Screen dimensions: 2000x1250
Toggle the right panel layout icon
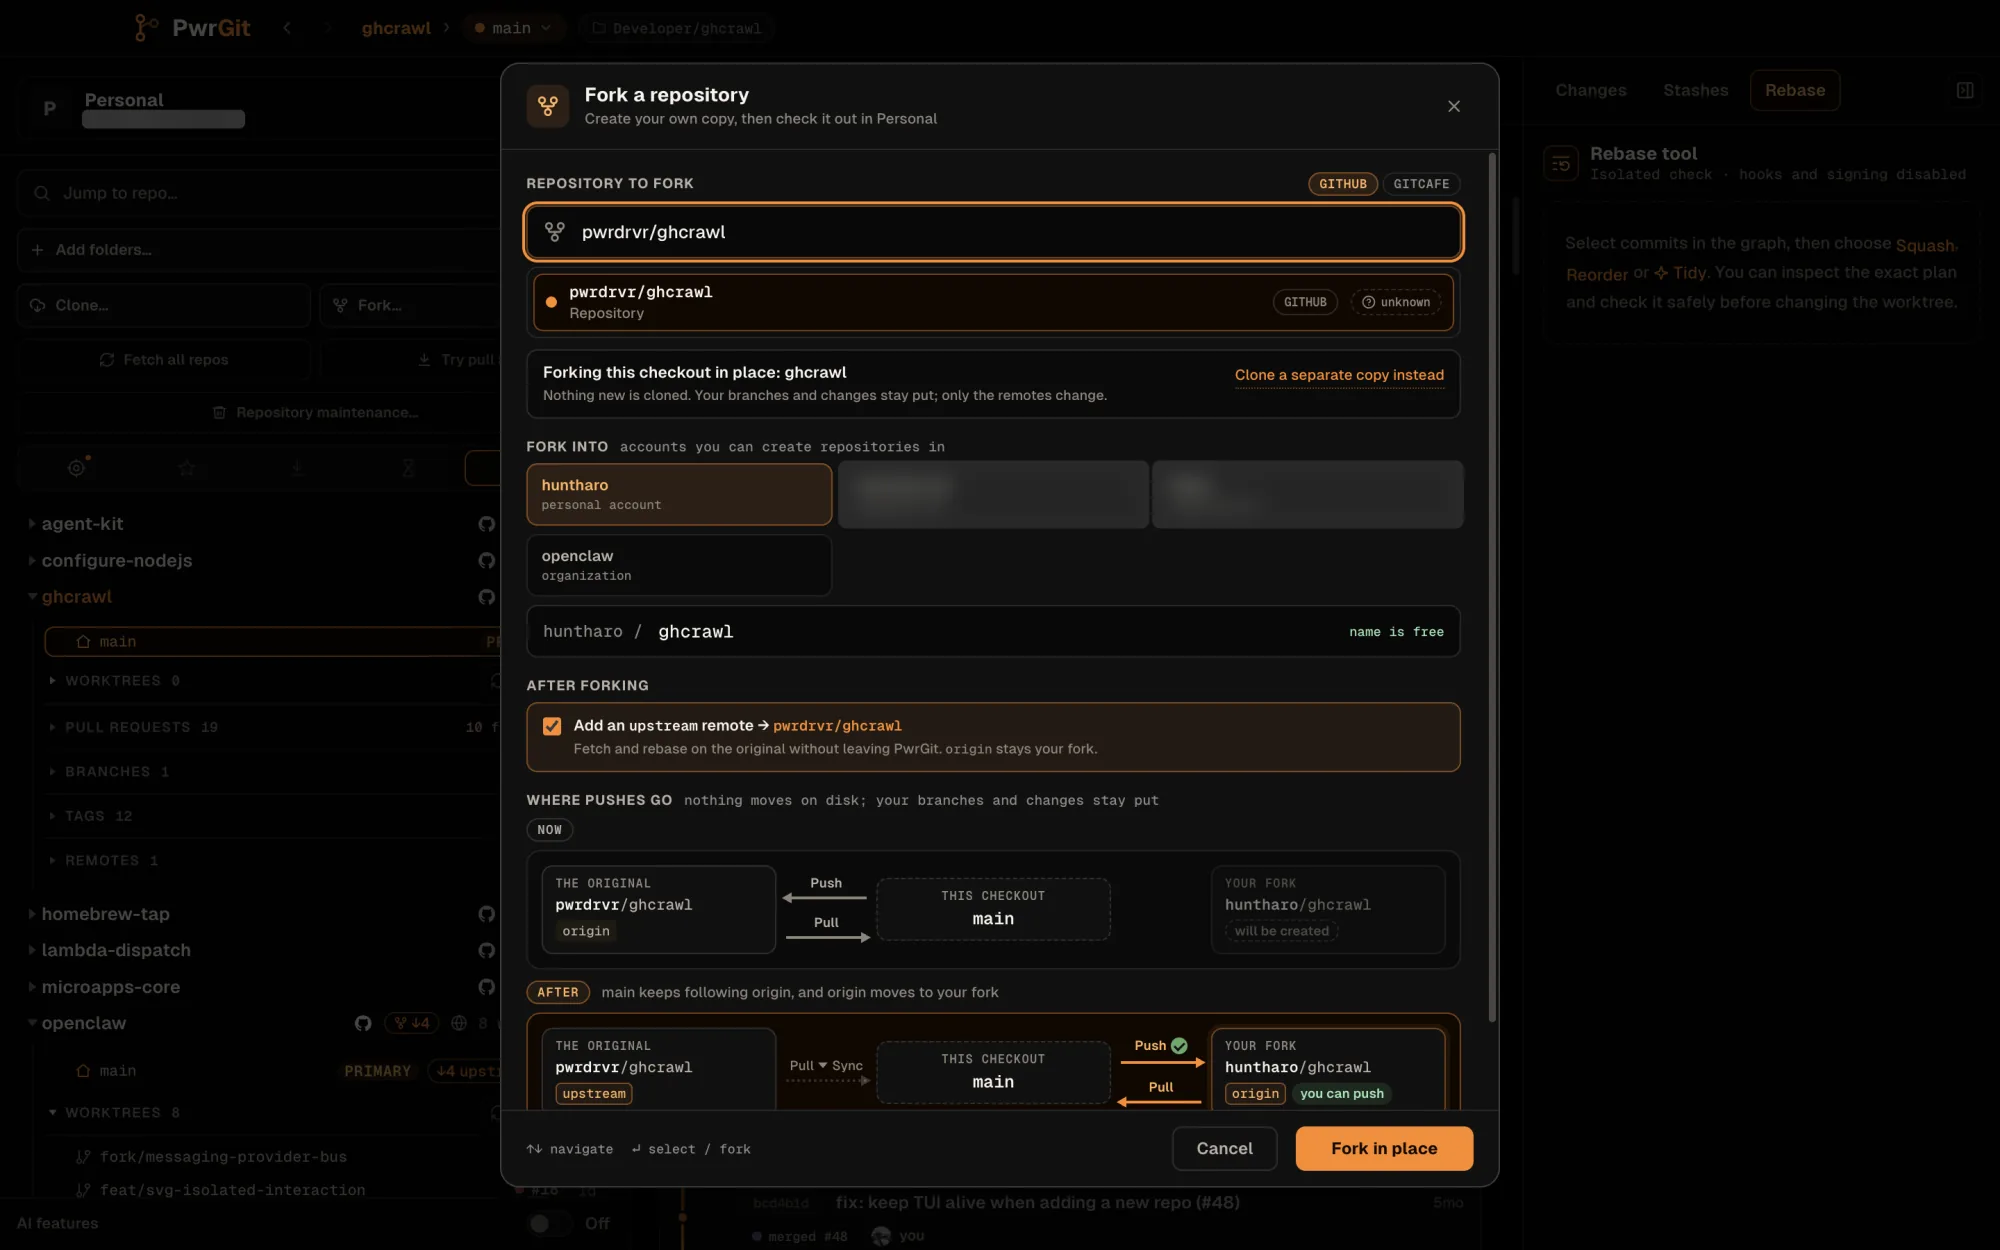pos(1965,90)
